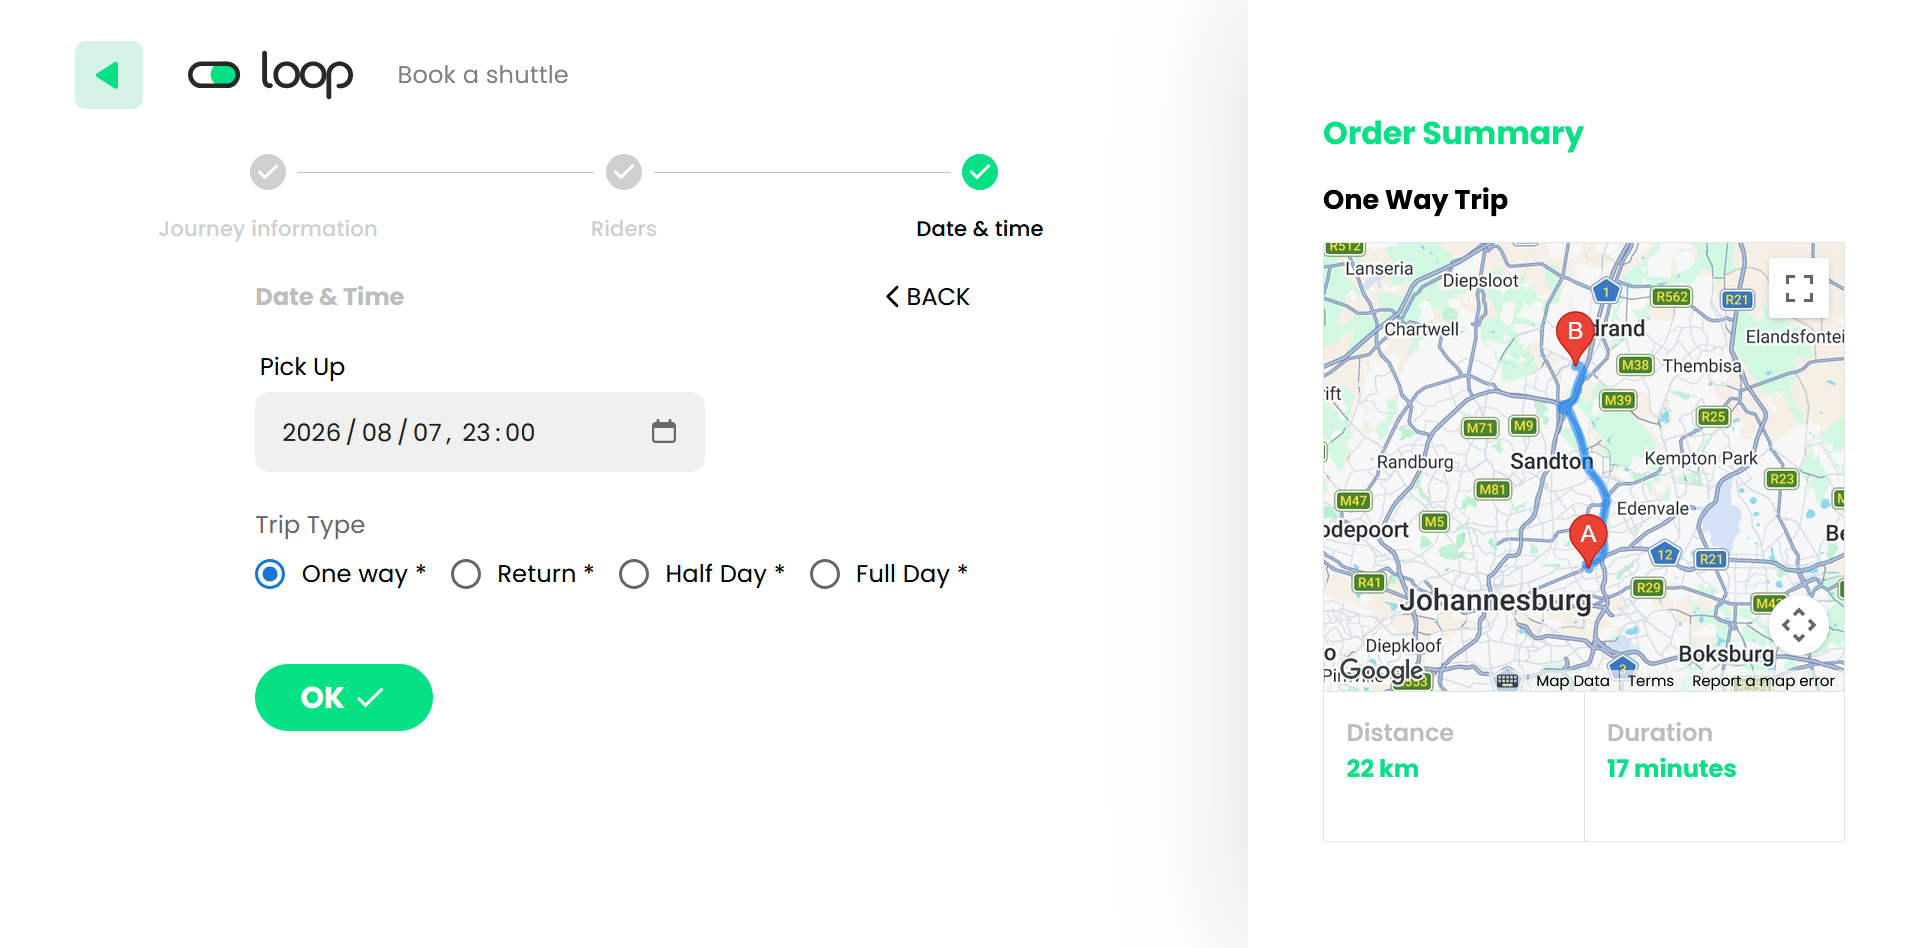Viewport: 1919px width, 948px height.
Task: Click Report a map error
Action: click(x=1763, y=681)
